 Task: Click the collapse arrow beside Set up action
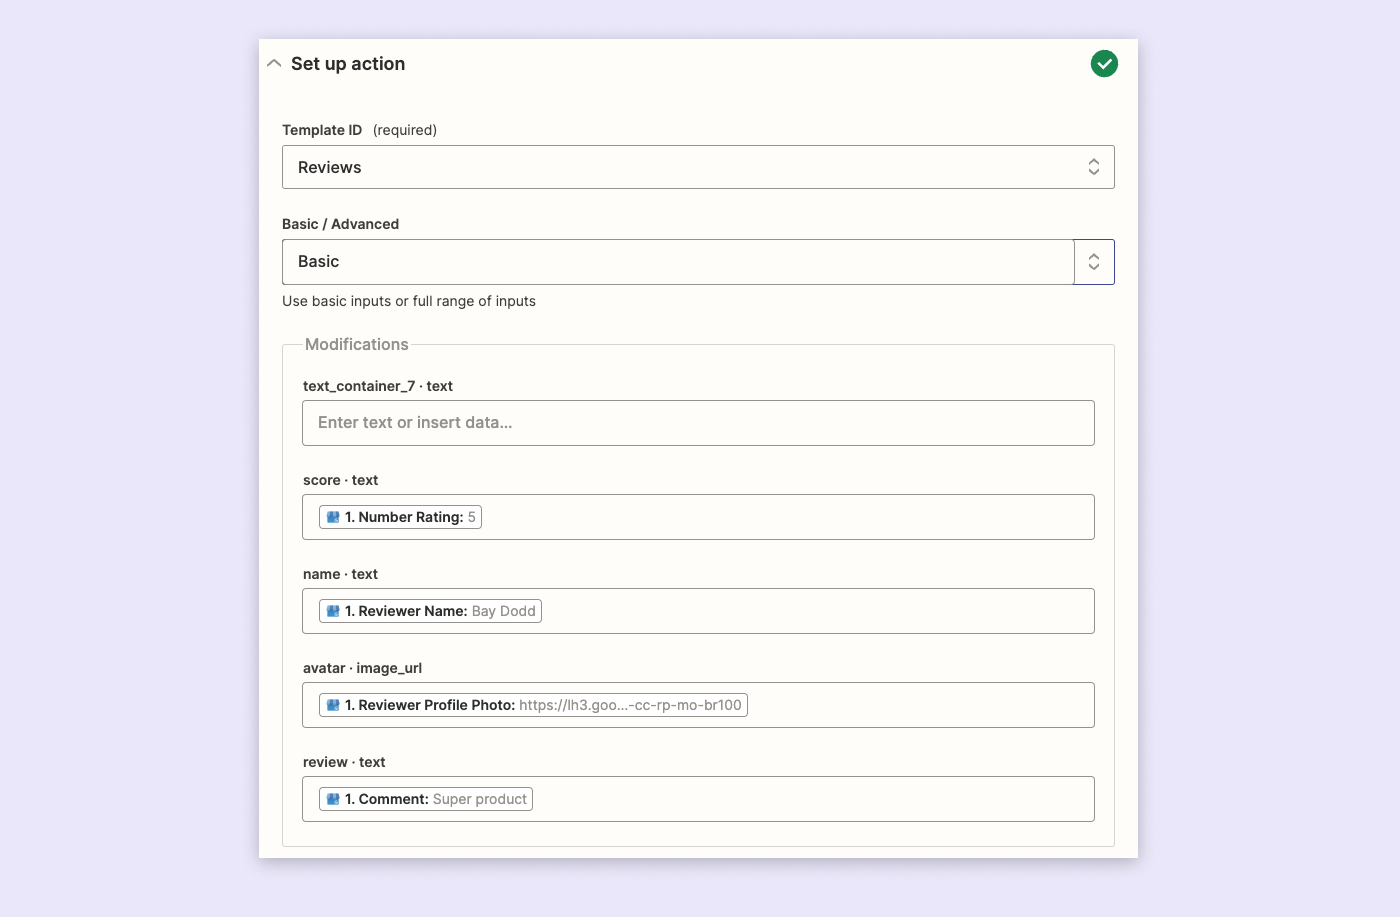click(x=274, y=62)
